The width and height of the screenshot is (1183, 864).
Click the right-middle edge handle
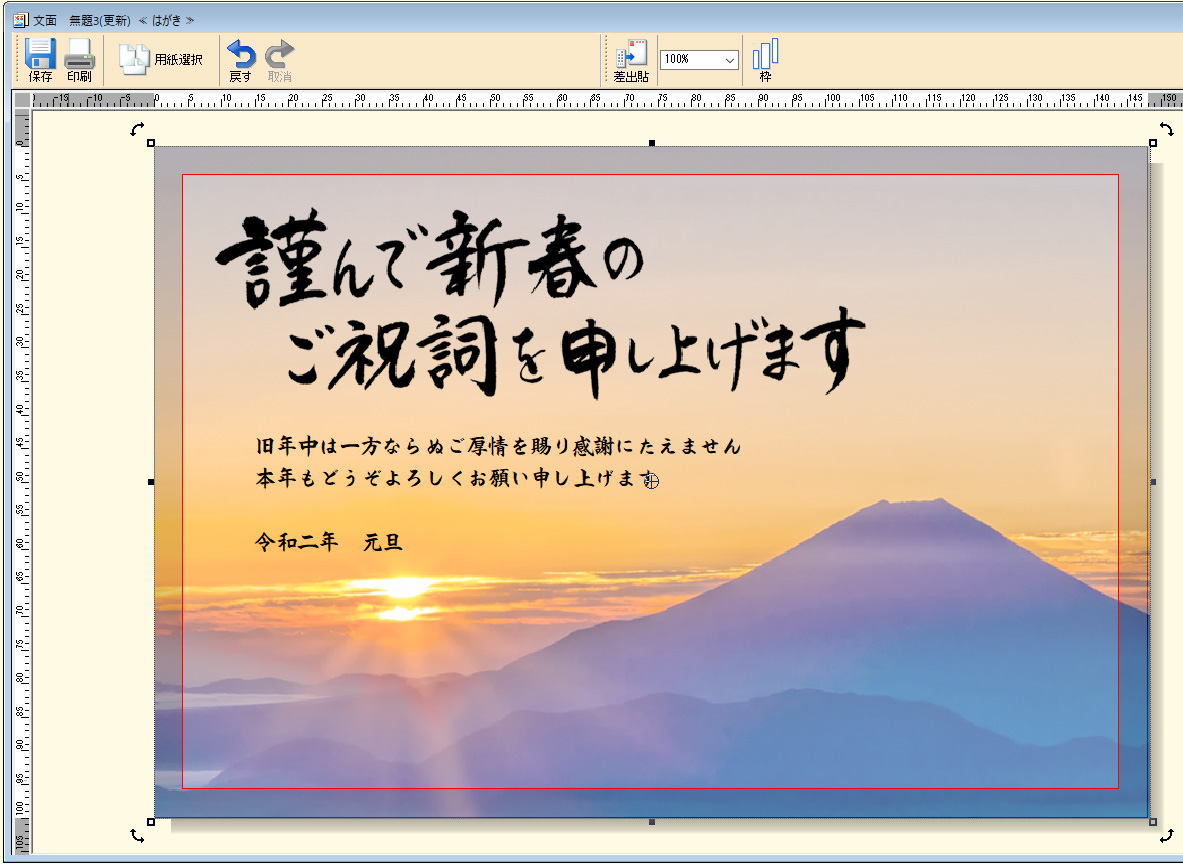point(1153,481)
